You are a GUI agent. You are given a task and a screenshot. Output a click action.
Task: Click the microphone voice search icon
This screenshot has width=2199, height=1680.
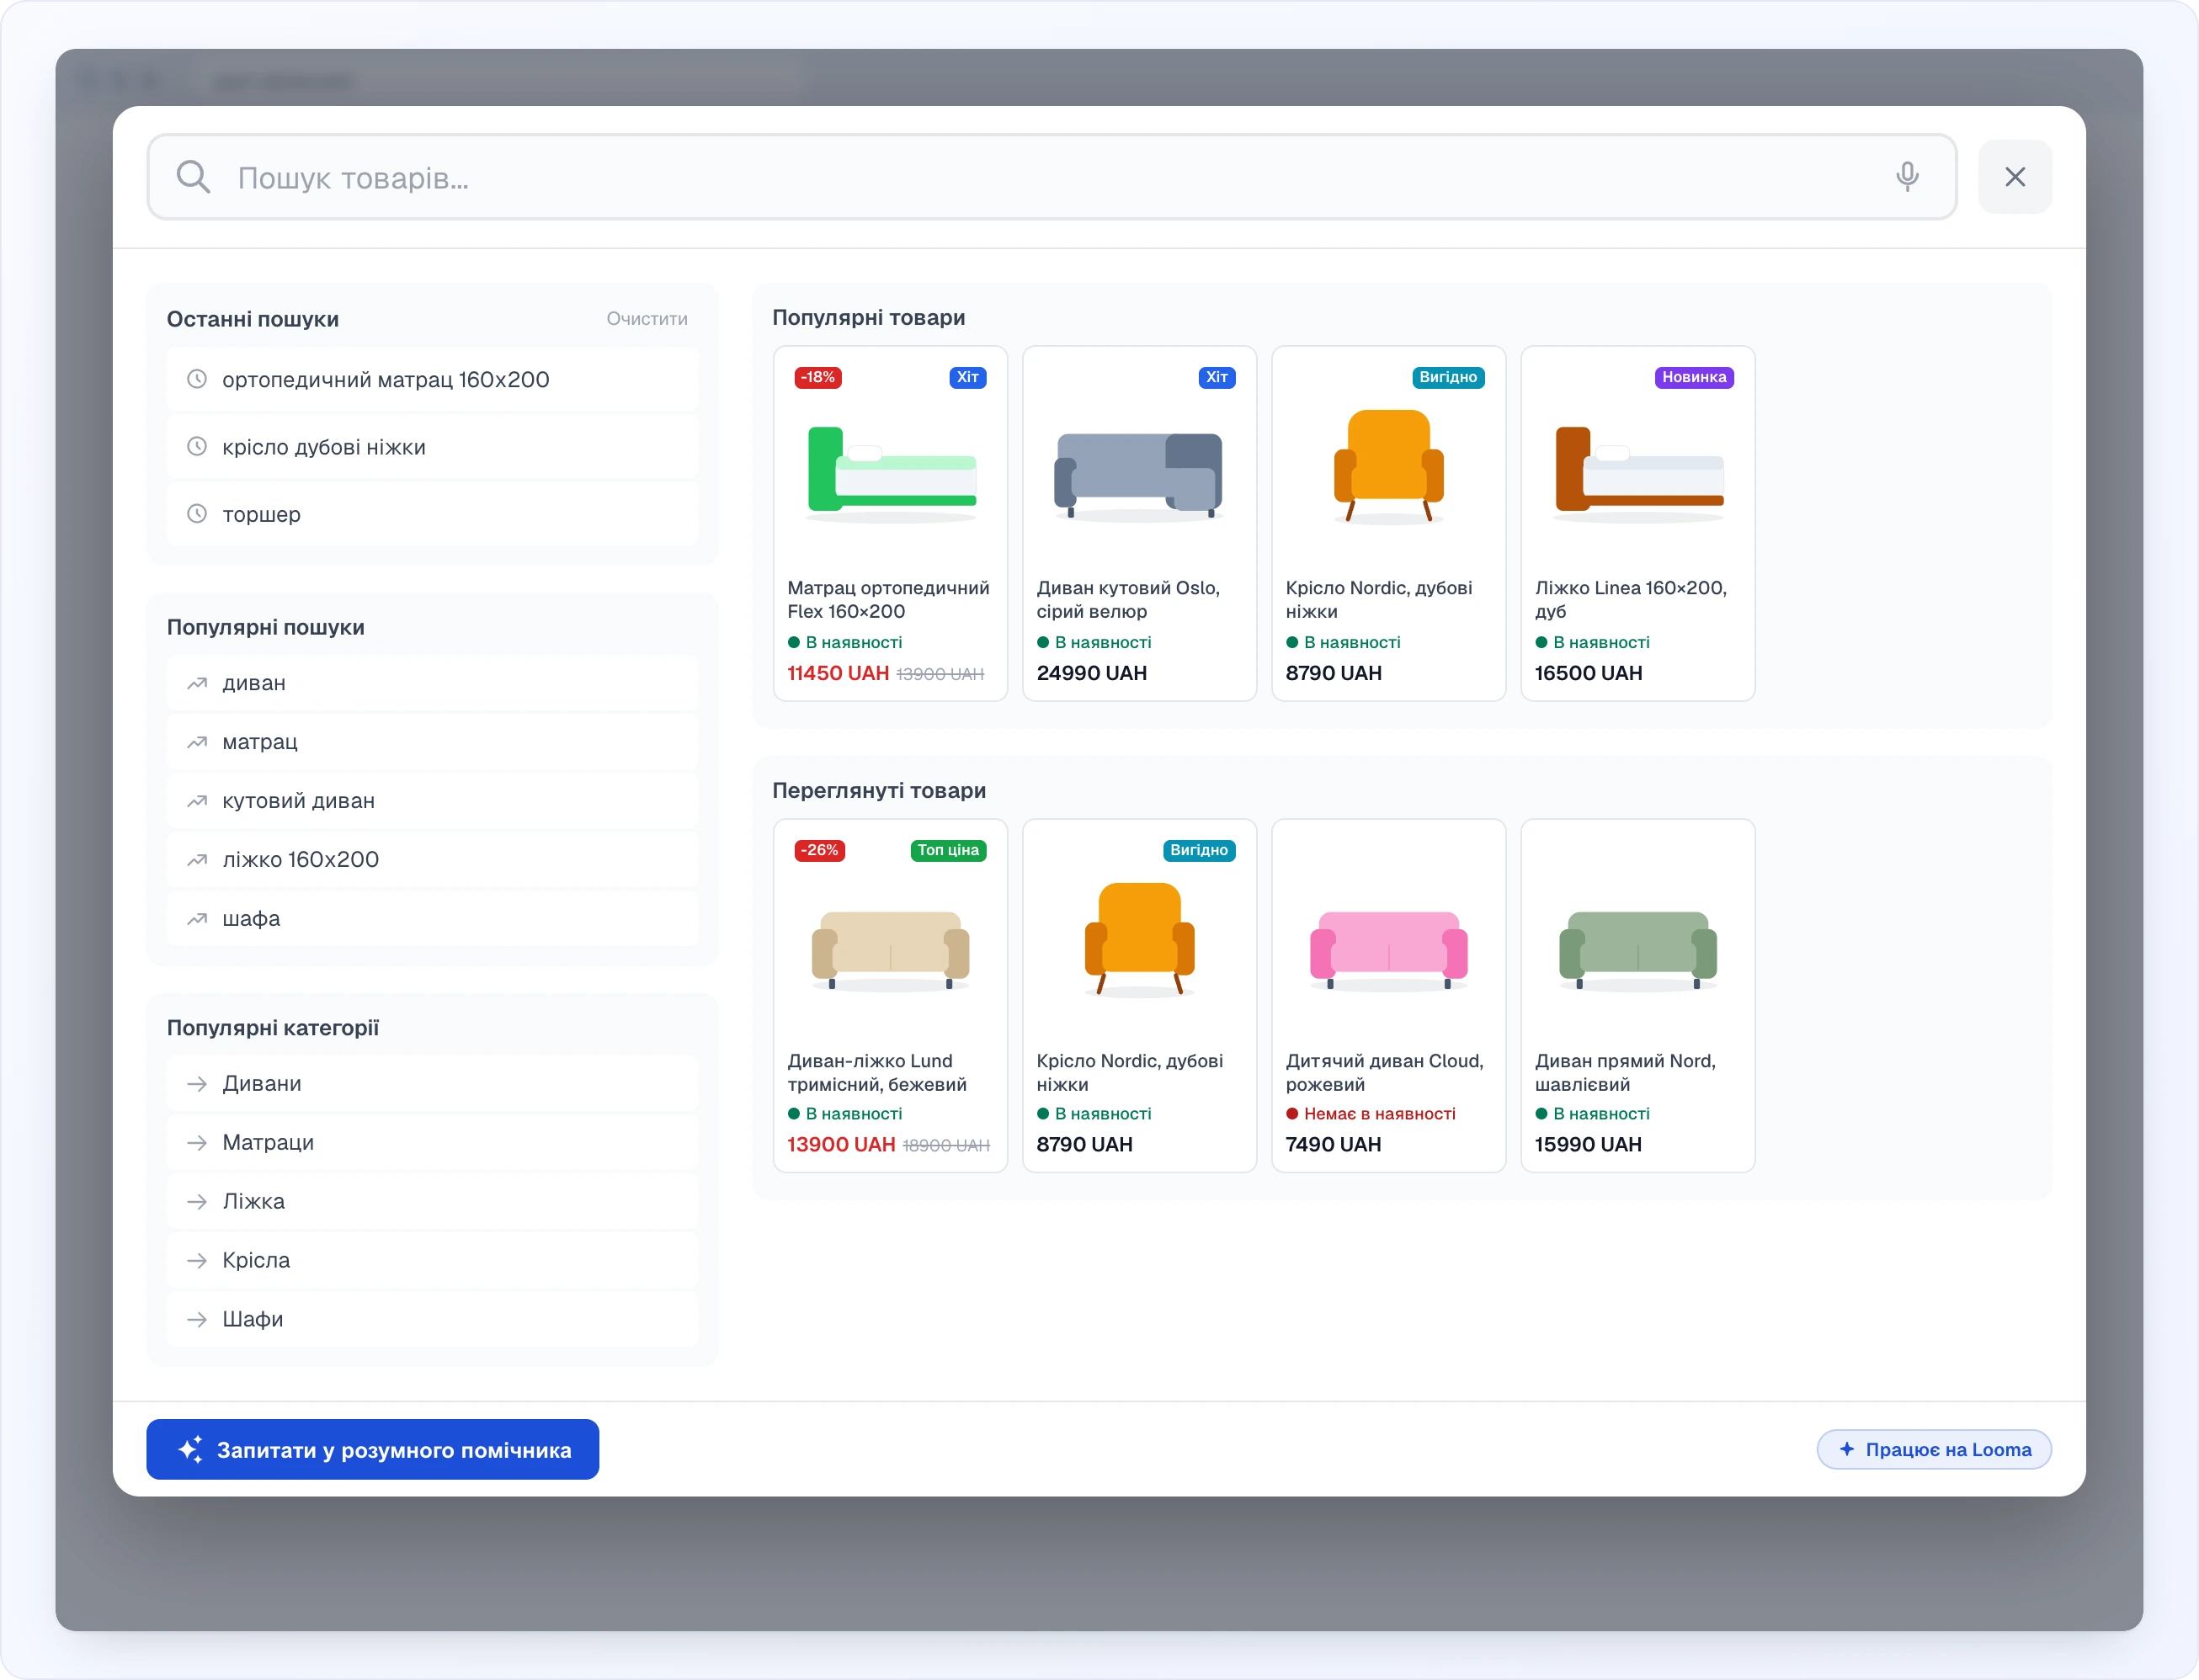1907,177
